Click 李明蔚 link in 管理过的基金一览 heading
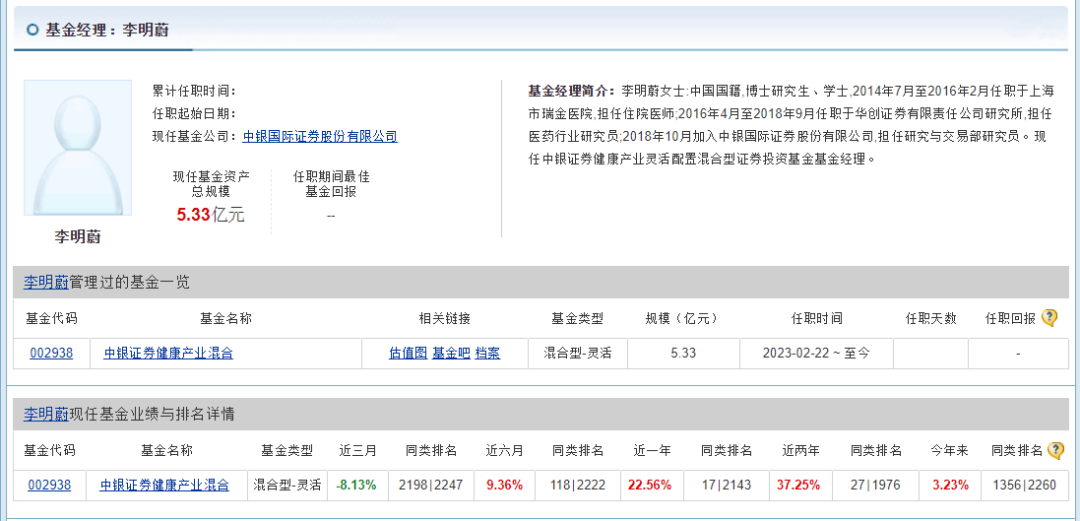The width and height of the screenshot is (1080, 521). 46,282
